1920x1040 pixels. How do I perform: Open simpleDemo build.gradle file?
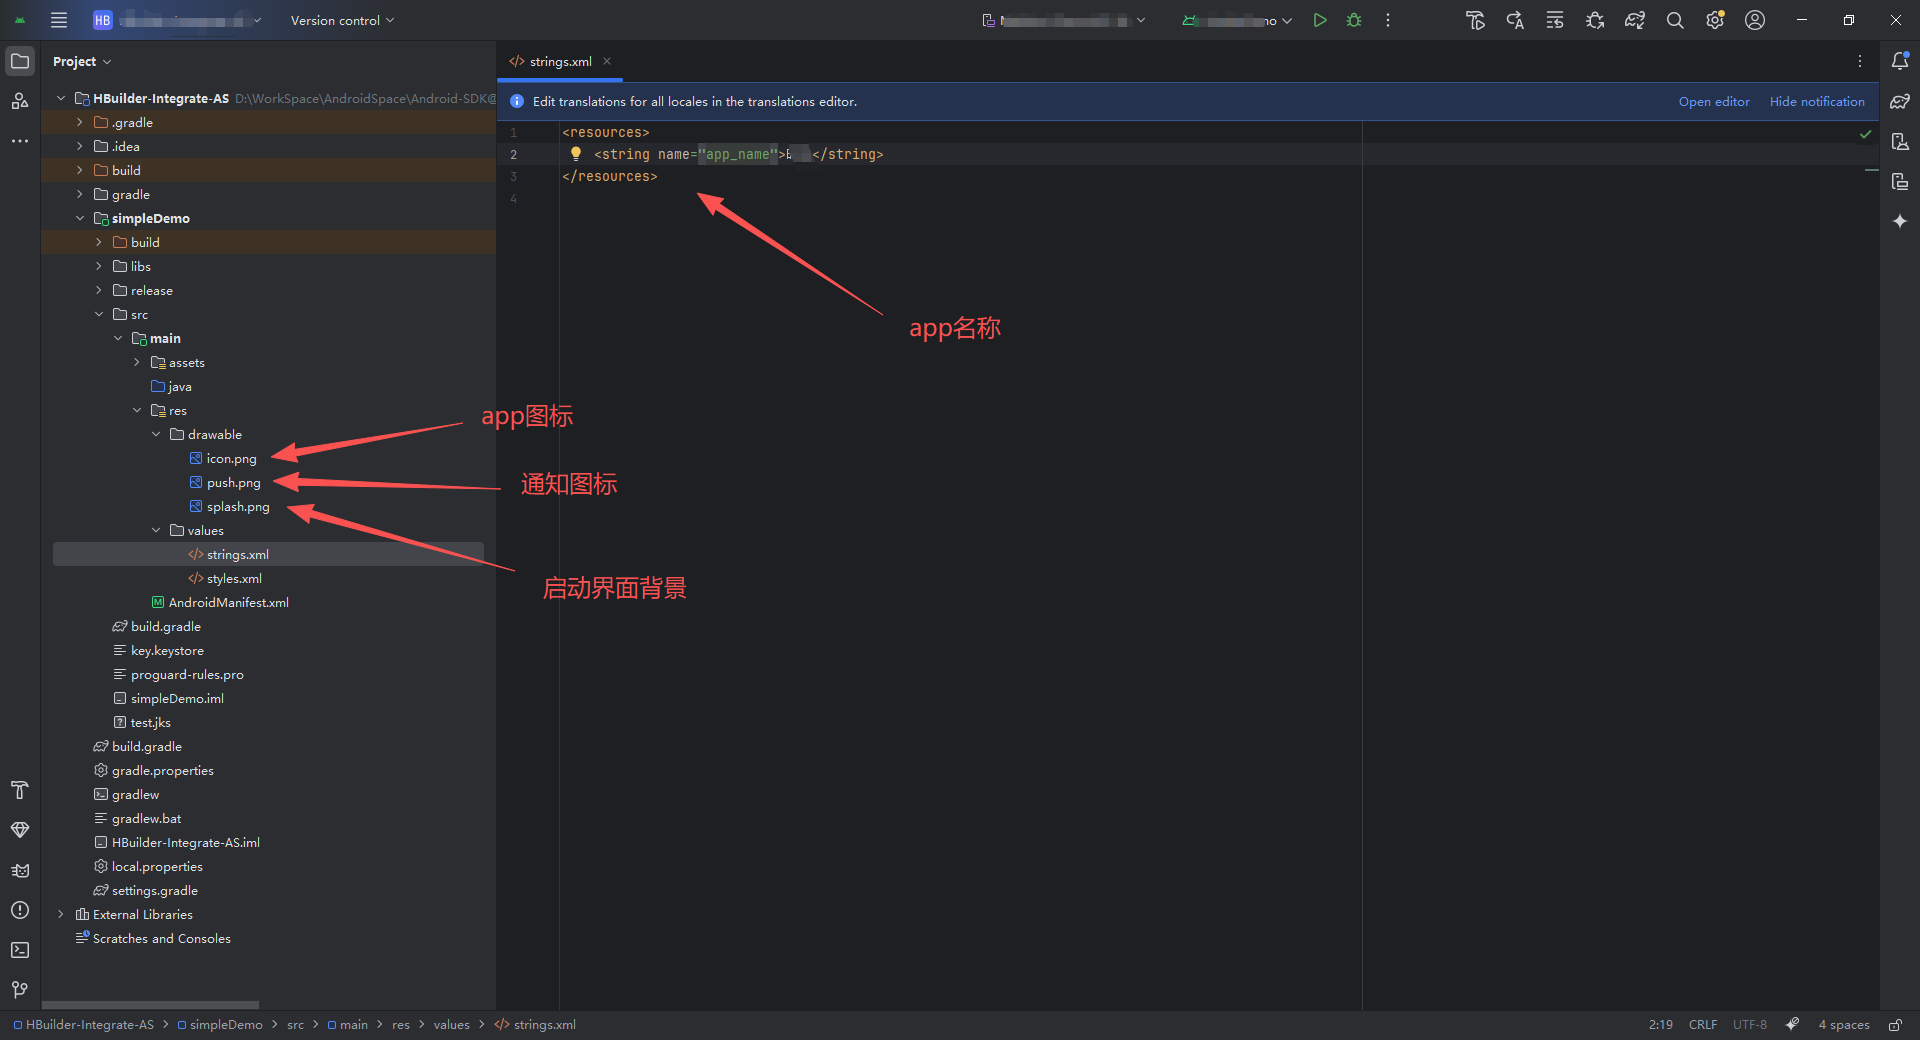tap(165, 626)
